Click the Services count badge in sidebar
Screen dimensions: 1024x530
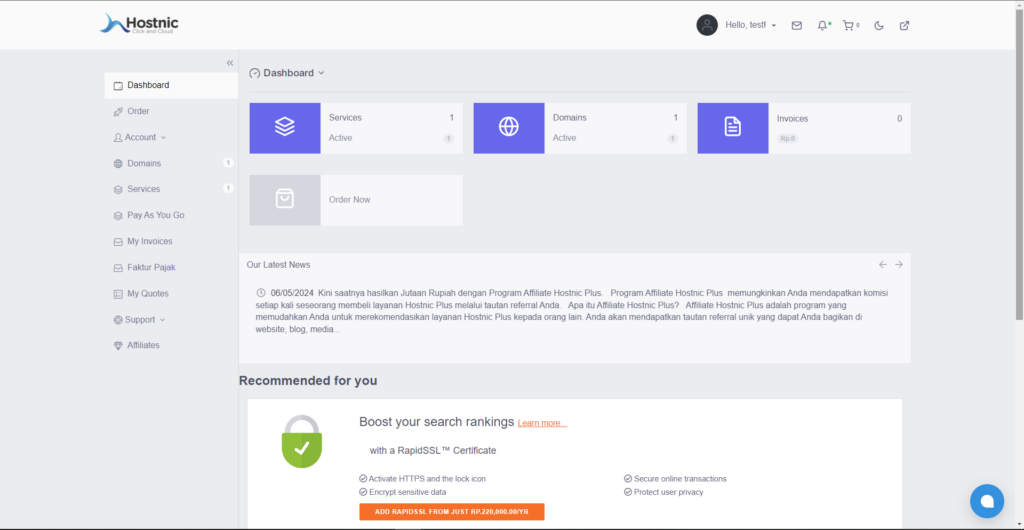tap(228, 188)
